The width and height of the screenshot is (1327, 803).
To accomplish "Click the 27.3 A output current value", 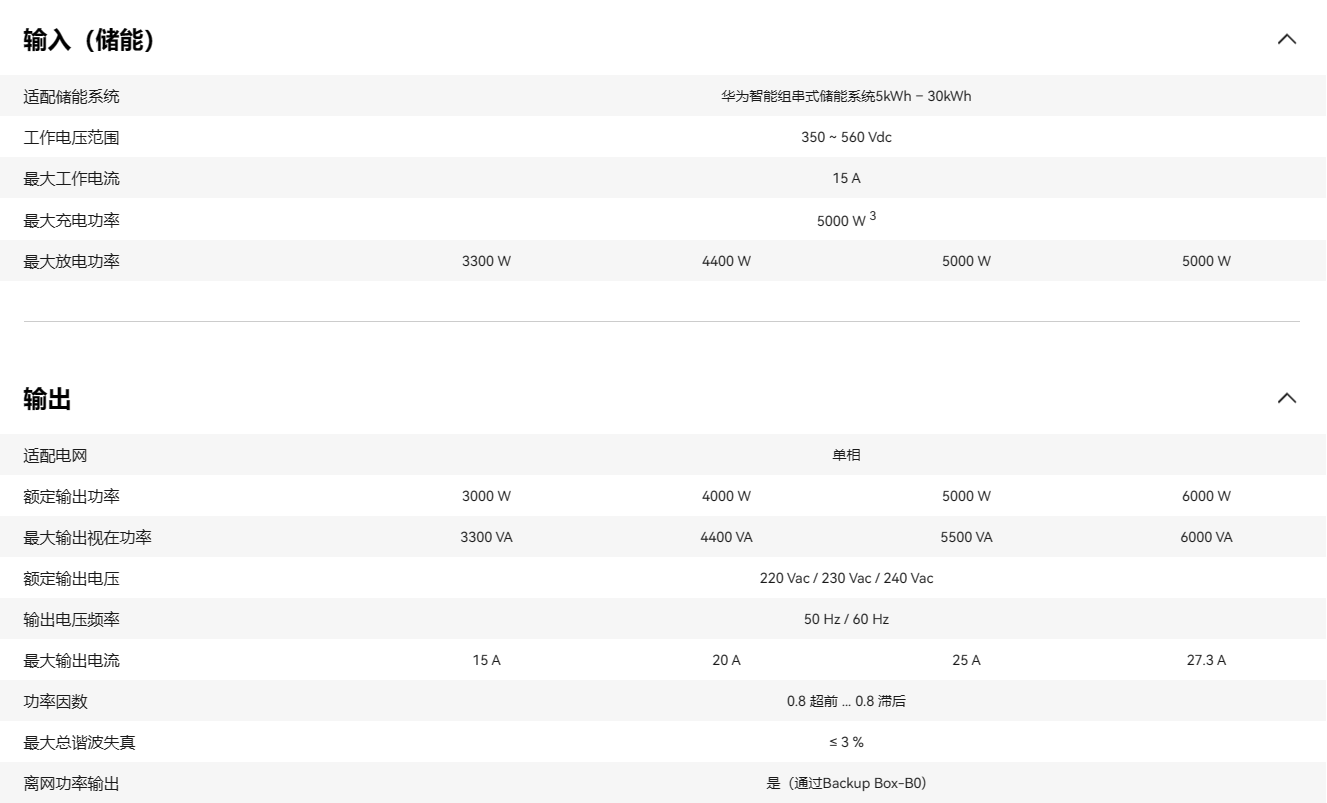I will click(x=1205, y=660).
